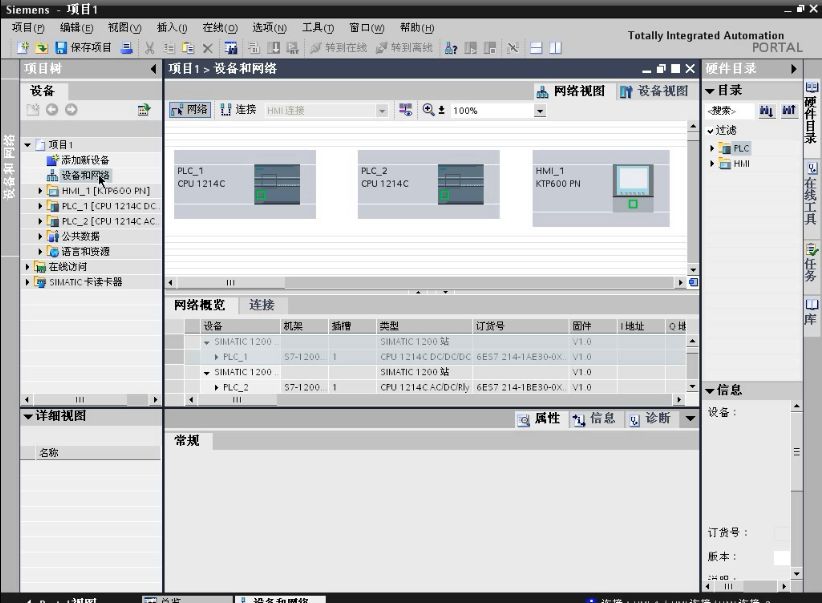822x603 pixels.
Task: Open the 插入(I) menu
Action: pos(172,27)
